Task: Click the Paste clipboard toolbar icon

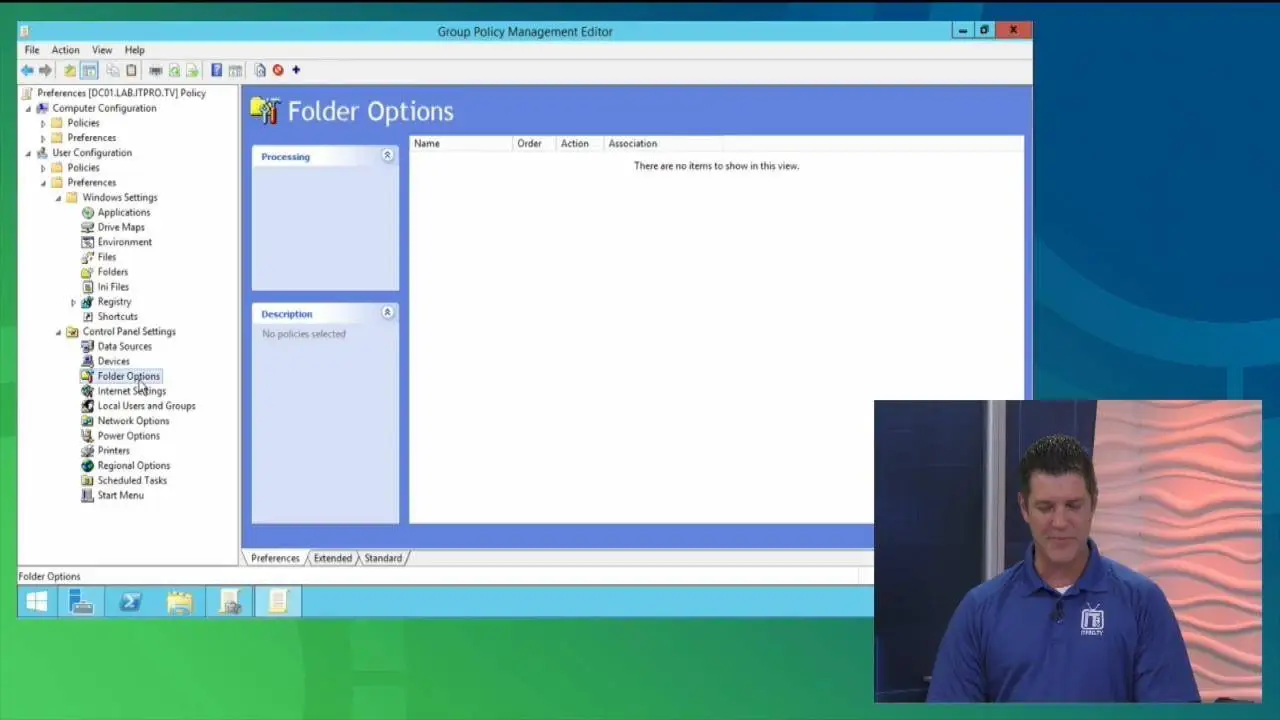Action: click(131, 70)
